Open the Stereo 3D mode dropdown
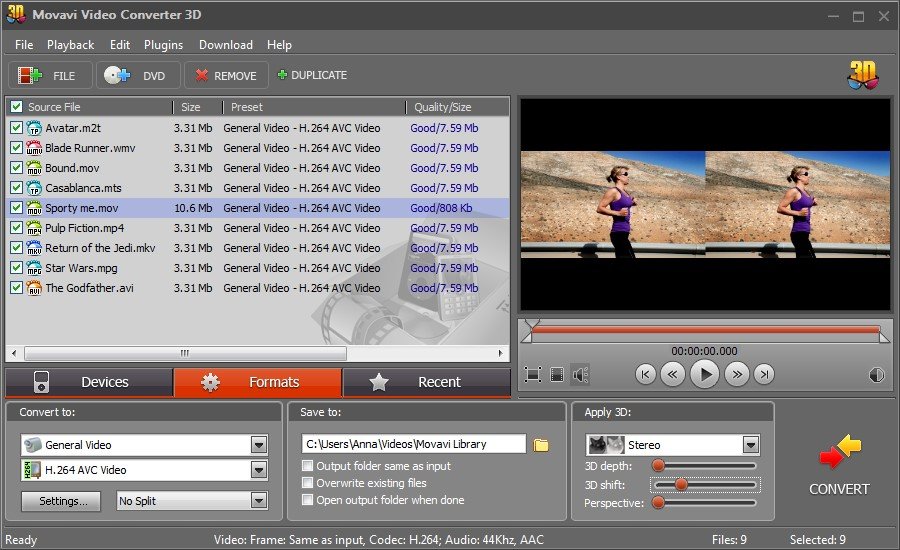 [751, 445]
